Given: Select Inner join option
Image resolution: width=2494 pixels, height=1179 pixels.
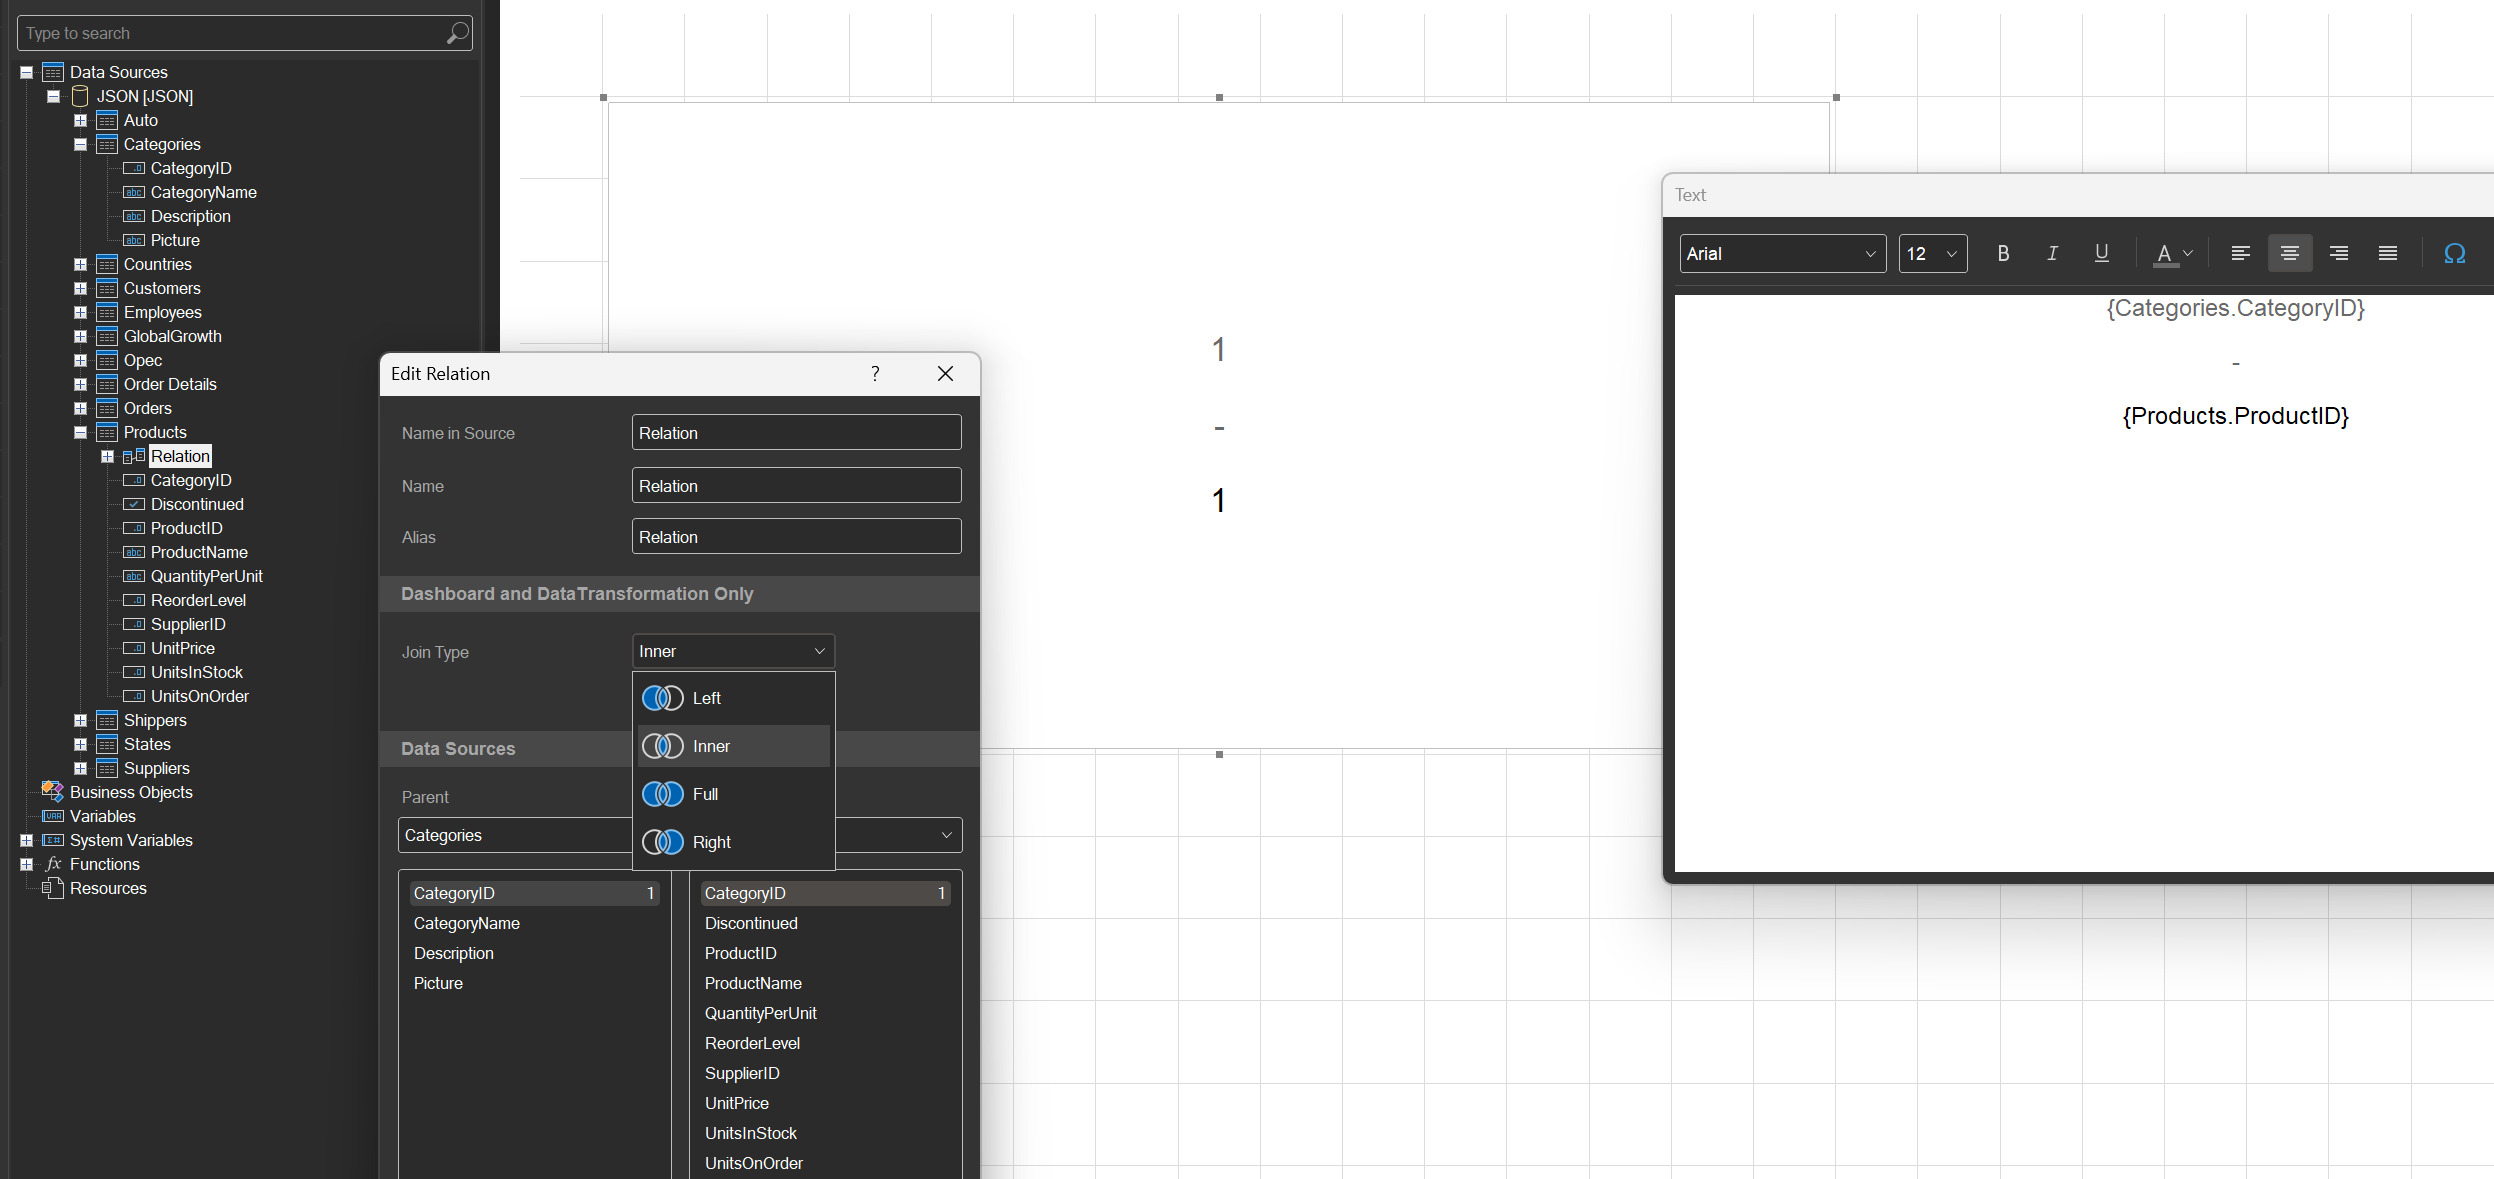Looking at the screenshot, I should coord(733,746).
